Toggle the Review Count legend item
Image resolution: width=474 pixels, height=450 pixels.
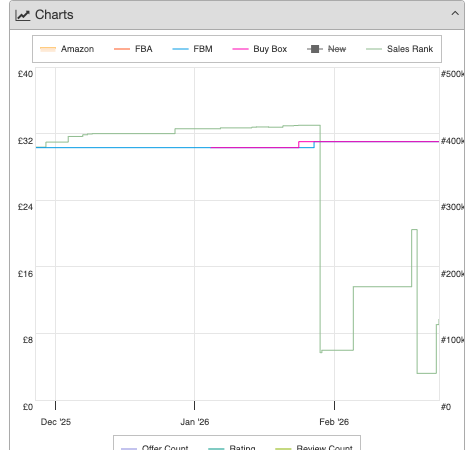314,447
